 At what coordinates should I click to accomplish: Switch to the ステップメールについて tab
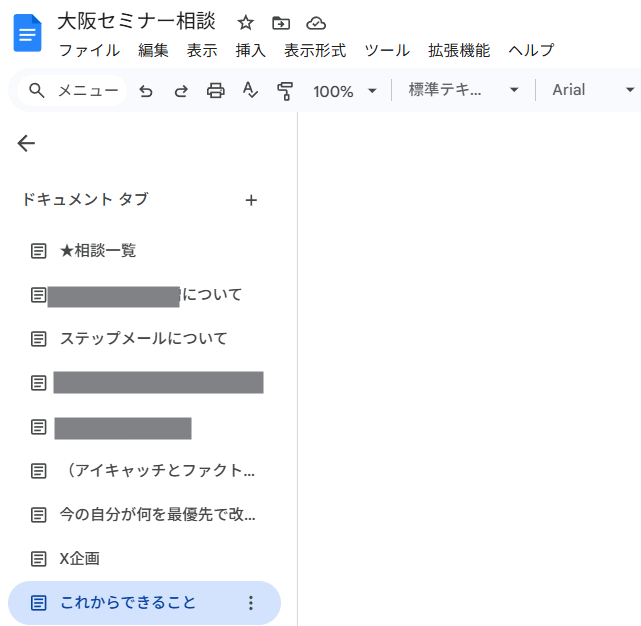click(x=144, y=339)
